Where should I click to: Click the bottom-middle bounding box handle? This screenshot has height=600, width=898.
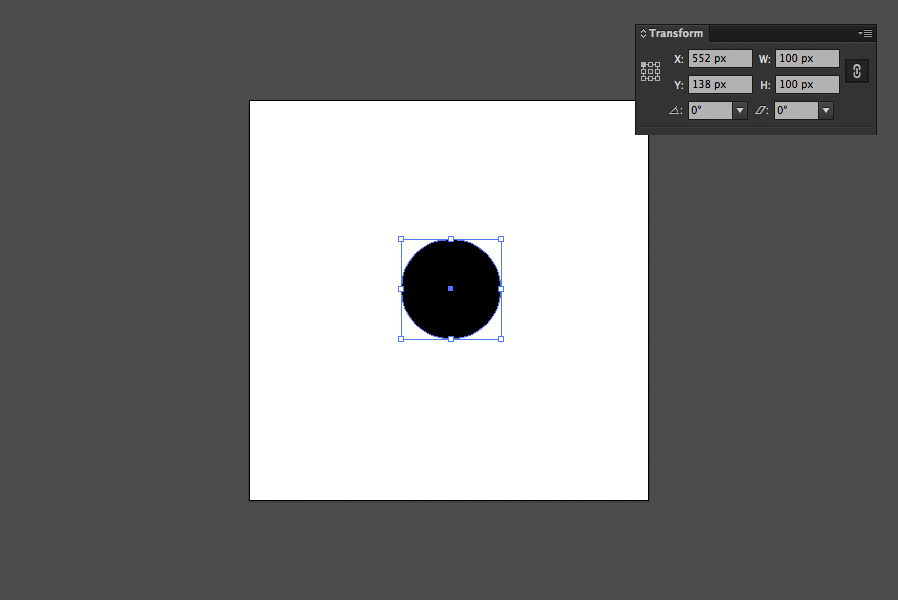click(x=451, y=339)
